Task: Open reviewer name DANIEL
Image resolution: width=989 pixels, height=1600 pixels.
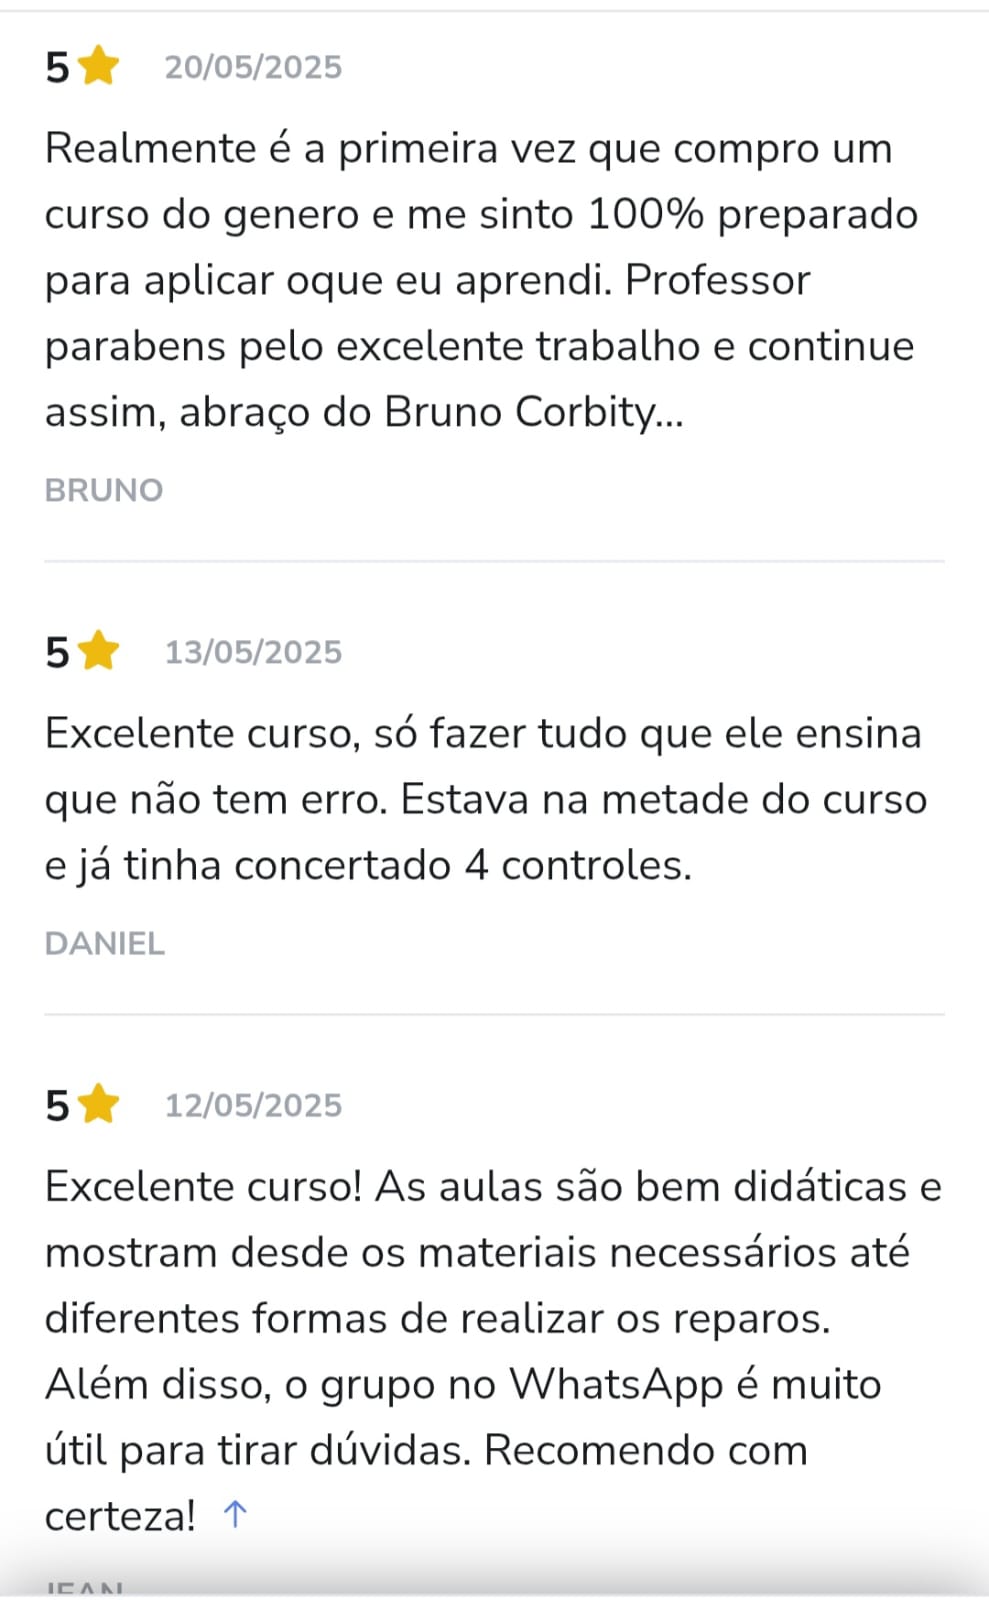Action: point(105,943)
